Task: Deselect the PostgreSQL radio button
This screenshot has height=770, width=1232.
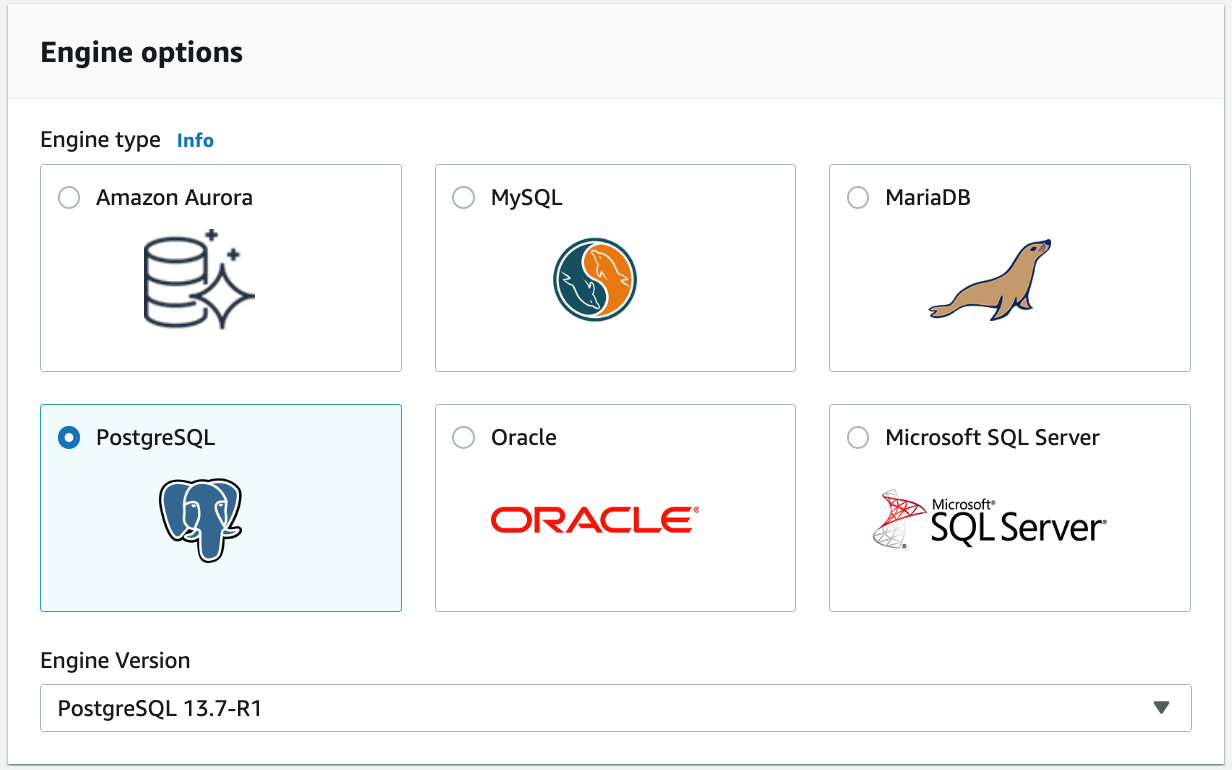Action: point(68,437)
